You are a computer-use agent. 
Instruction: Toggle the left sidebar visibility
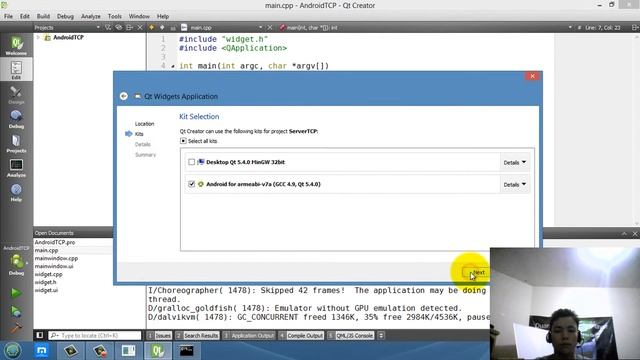tap(40, 335)
